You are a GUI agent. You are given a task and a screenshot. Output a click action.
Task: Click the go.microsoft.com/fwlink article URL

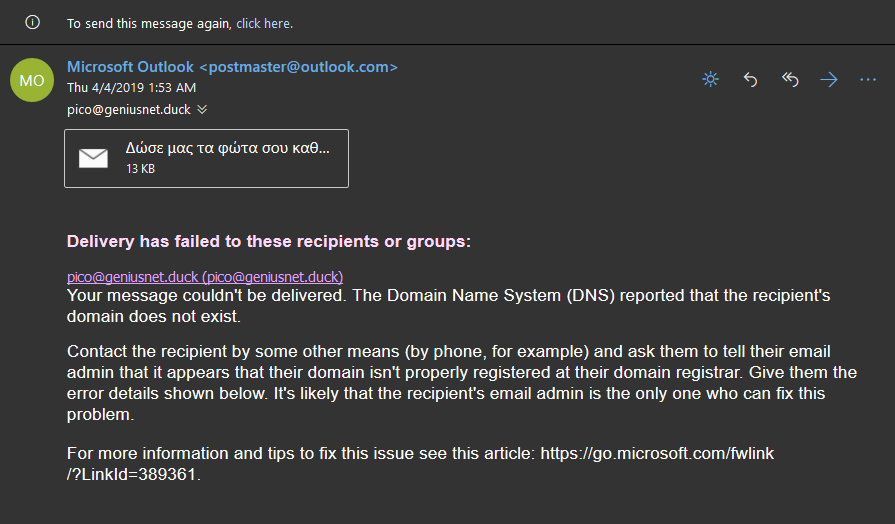420,463
